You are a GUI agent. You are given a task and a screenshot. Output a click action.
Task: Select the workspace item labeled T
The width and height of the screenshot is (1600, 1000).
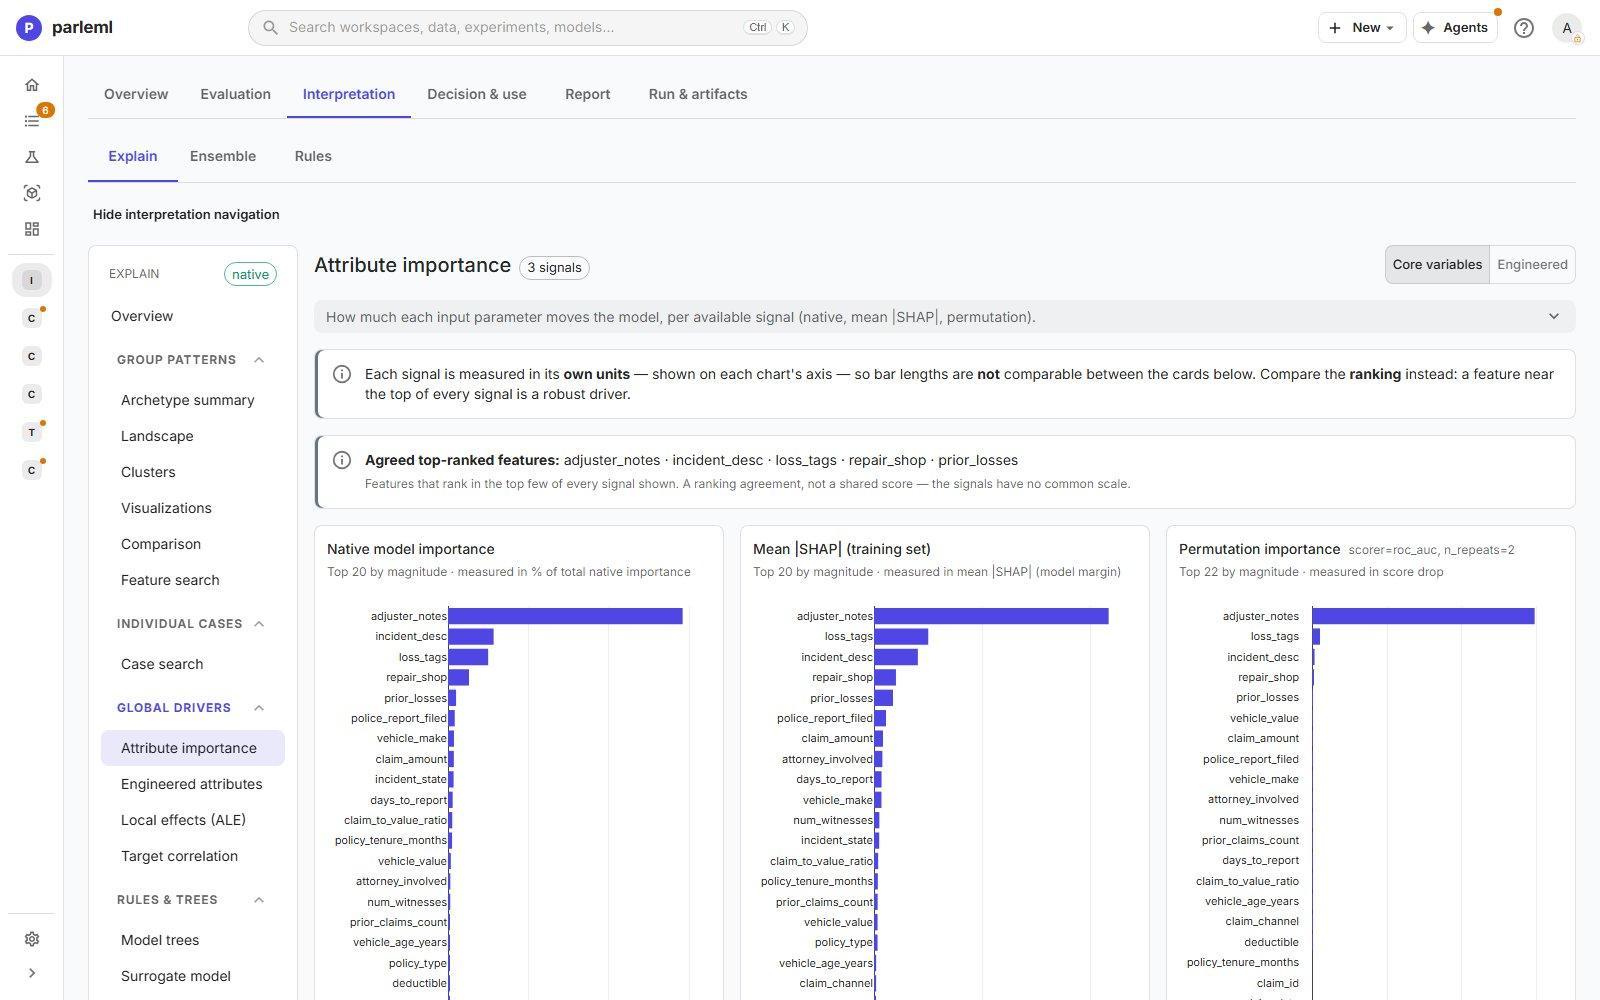[x=32, y=432]
